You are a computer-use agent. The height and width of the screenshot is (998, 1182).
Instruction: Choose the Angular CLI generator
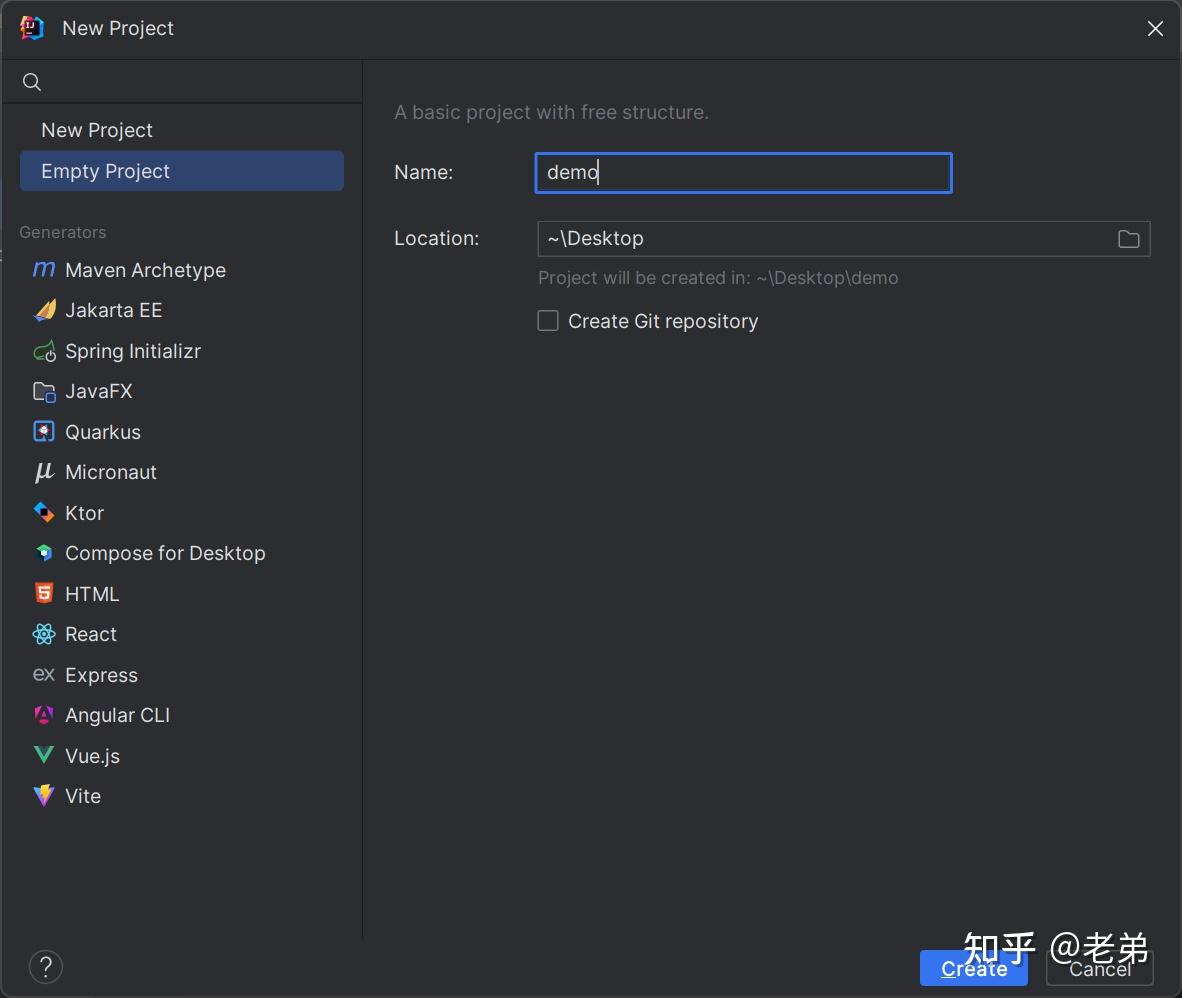tap(117, 715)
